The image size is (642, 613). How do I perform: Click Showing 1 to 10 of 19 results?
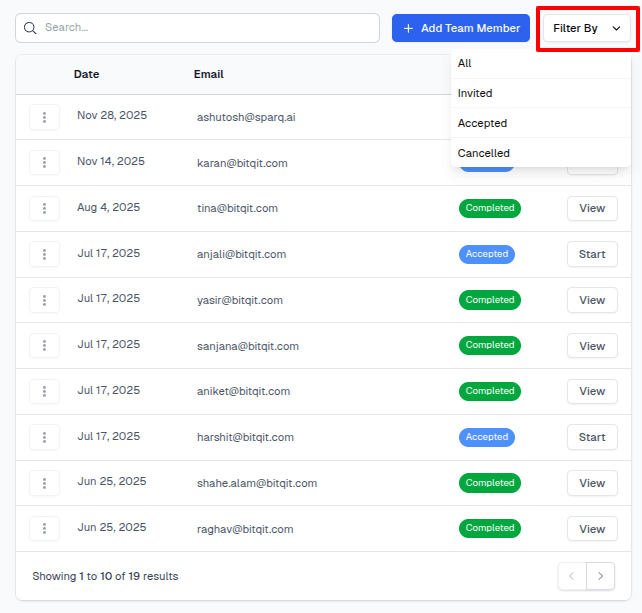pos(105,576)
